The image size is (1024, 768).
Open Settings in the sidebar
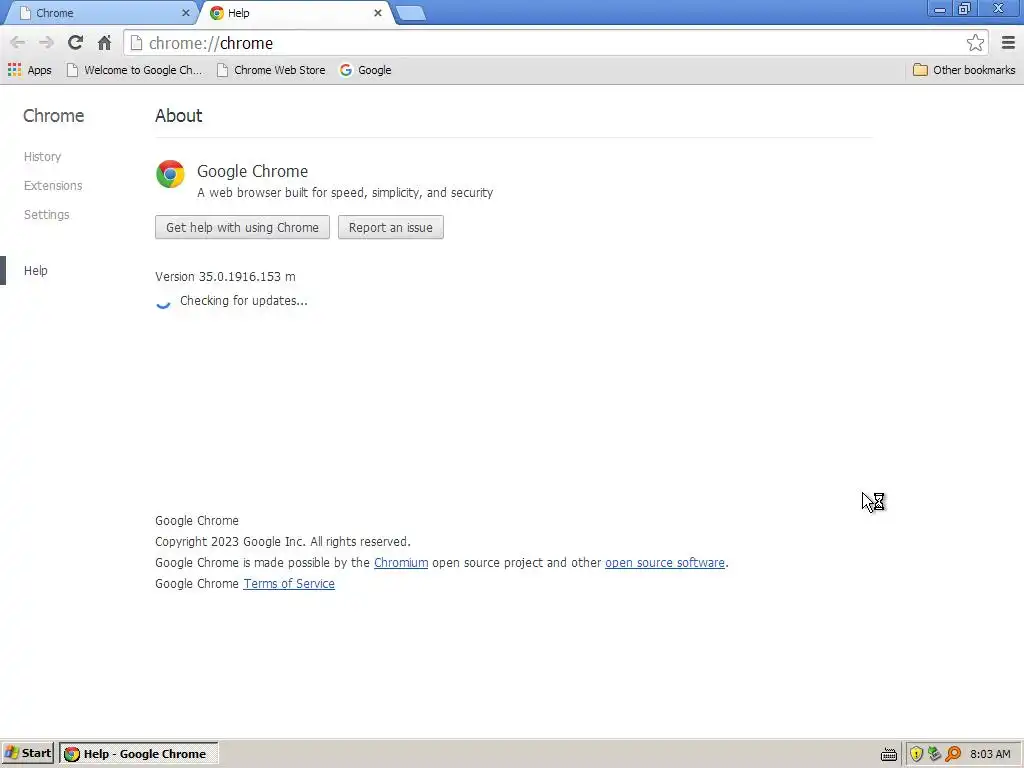pyautogui.click(x=46, y=214)
